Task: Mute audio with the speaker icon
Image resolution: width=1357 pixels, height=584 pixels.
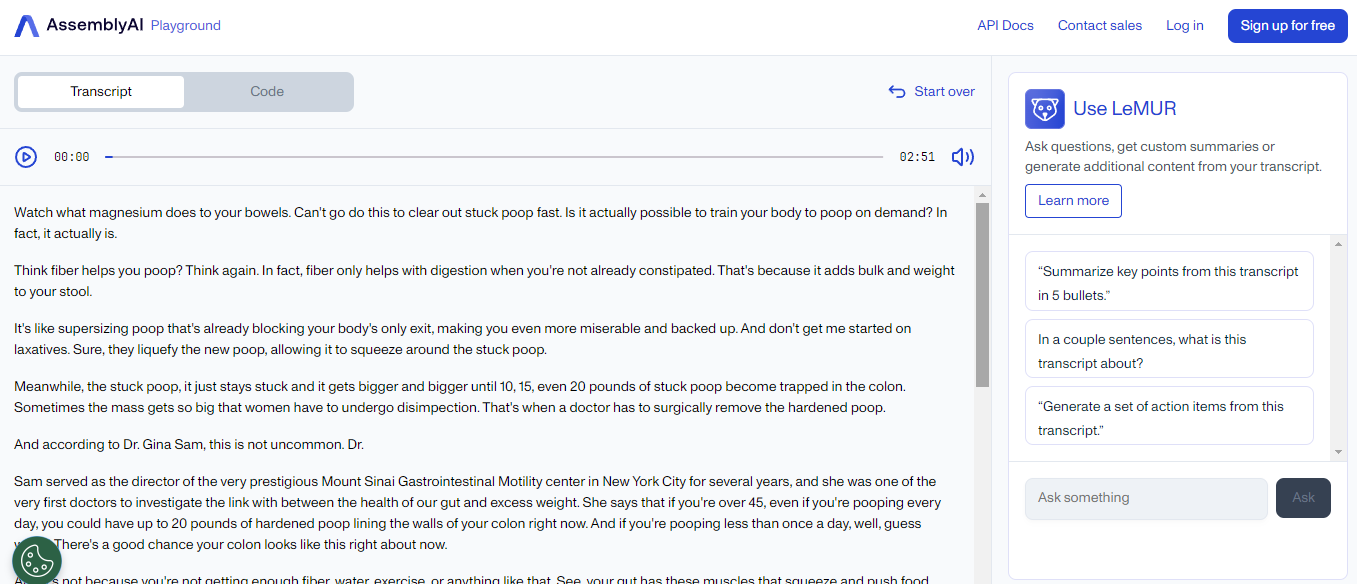Action: [x=962, y=157]
